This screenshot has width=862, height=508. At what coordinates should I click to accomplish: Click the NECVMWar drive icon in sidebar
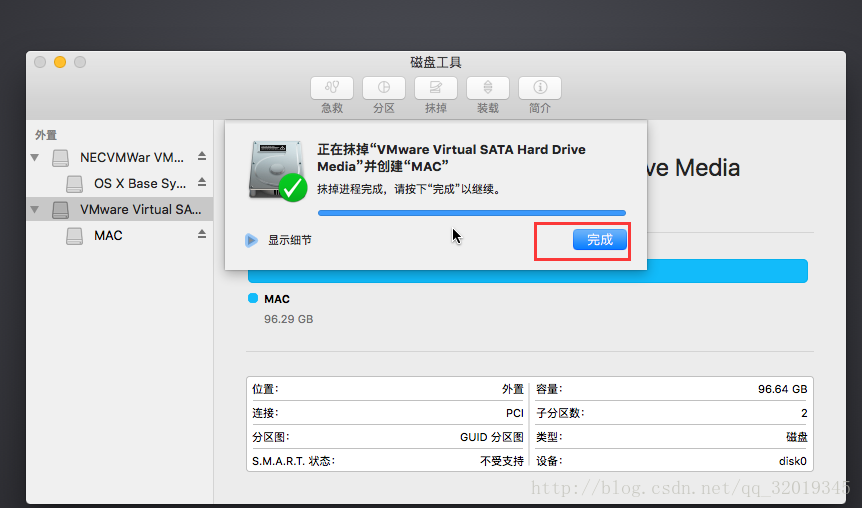click(x=60, y=158)
